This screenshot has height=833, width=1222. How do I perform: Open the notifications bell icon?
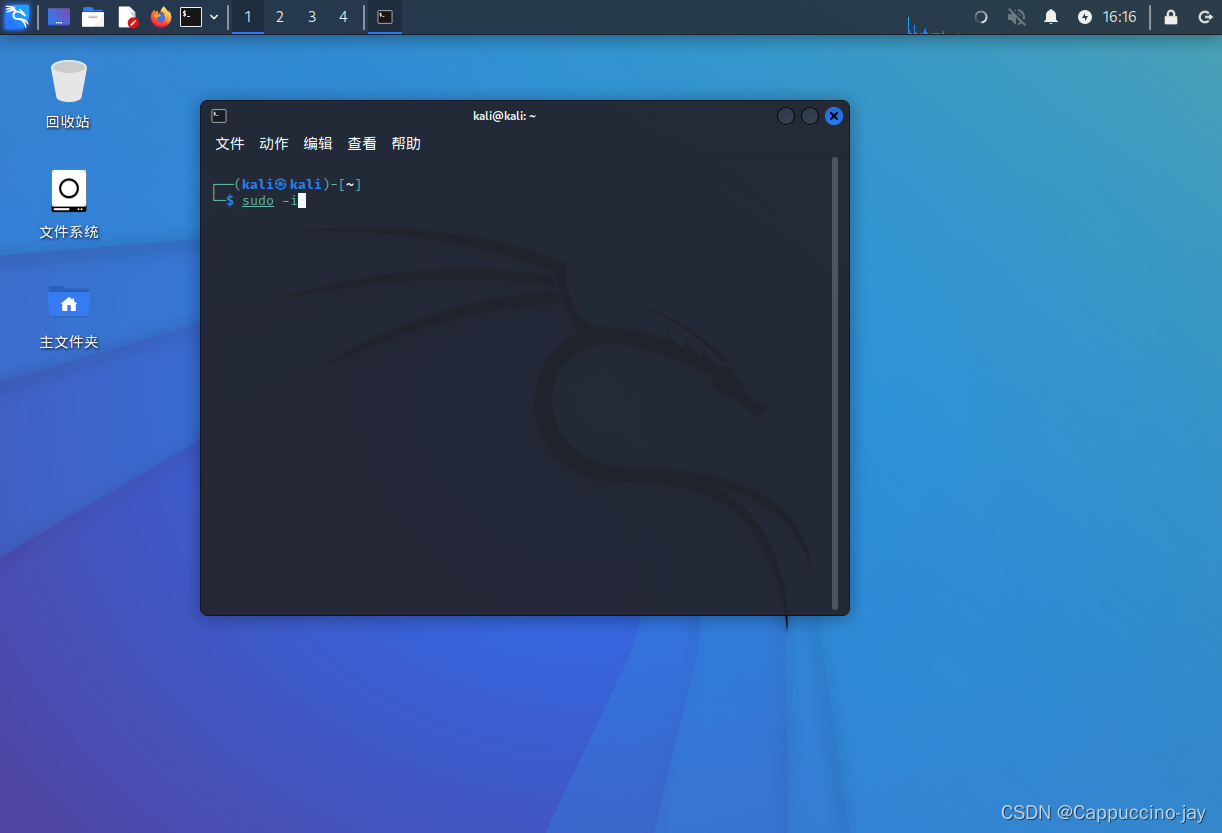[x=1051, y=17]
